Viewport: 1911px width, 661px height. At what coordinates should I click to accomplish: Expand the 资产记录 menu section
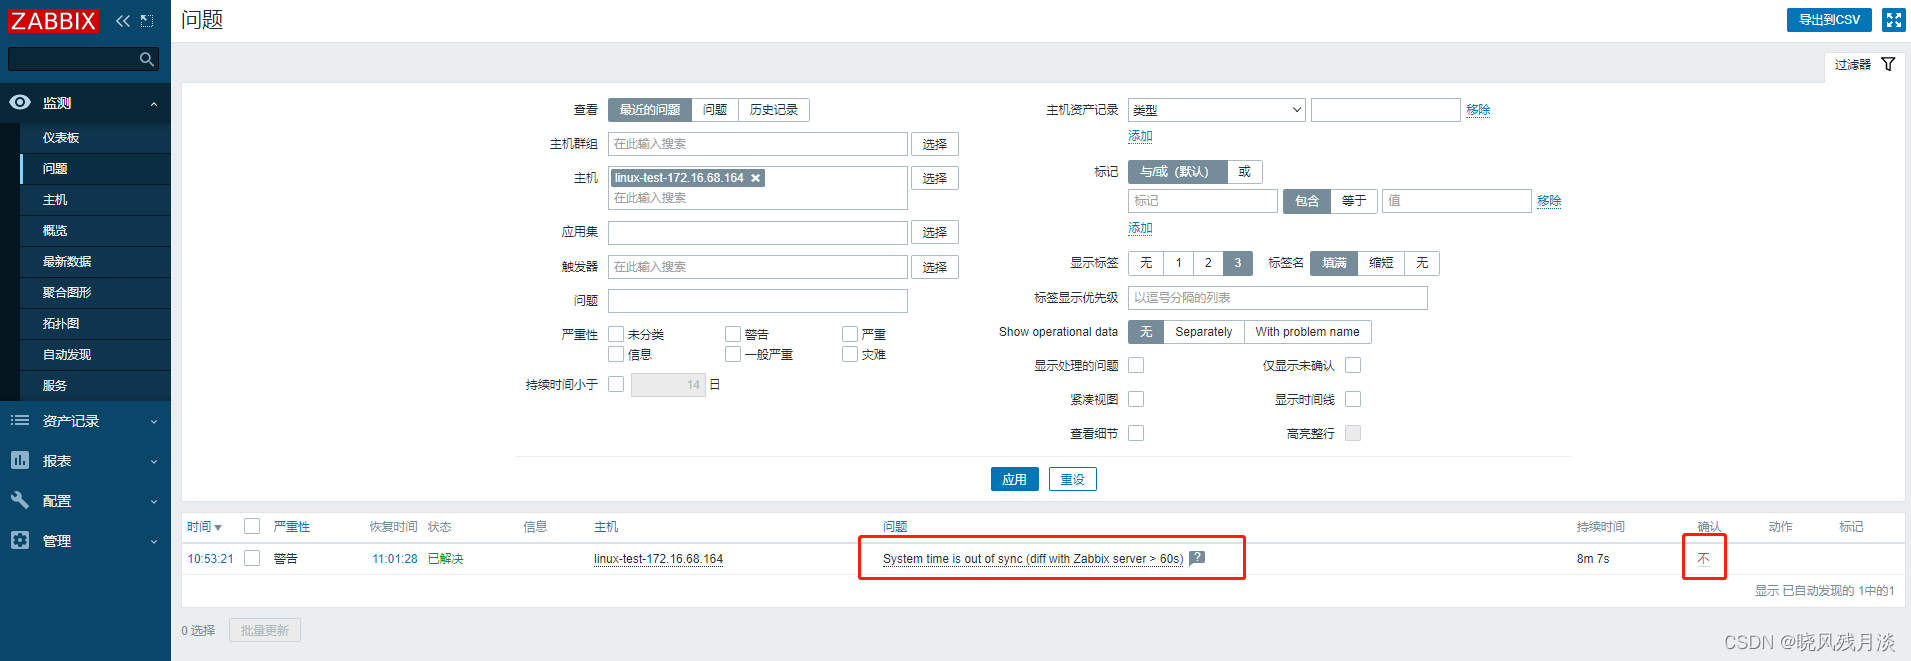click(x=154, y=422)
